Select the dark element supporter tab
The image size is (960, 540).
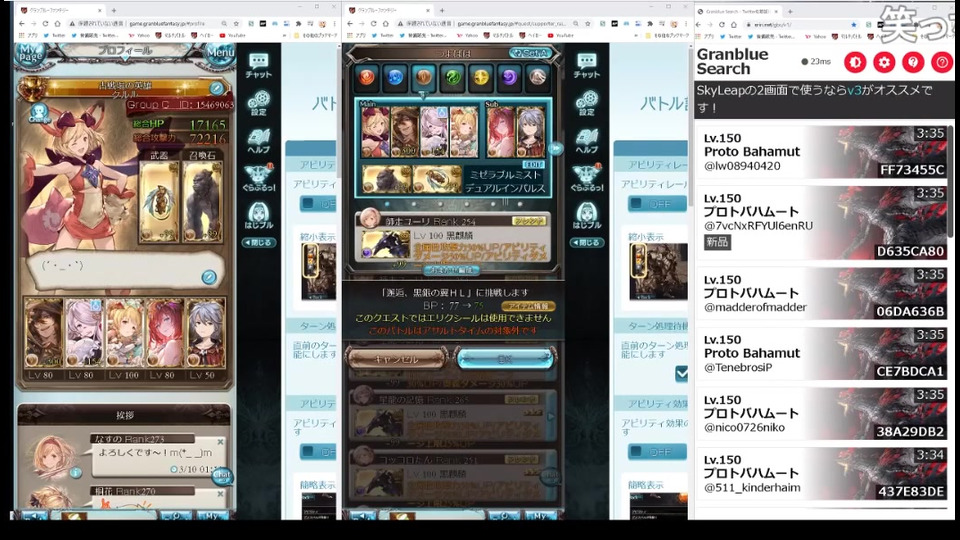pyautogui.click(x=509, y=77)
